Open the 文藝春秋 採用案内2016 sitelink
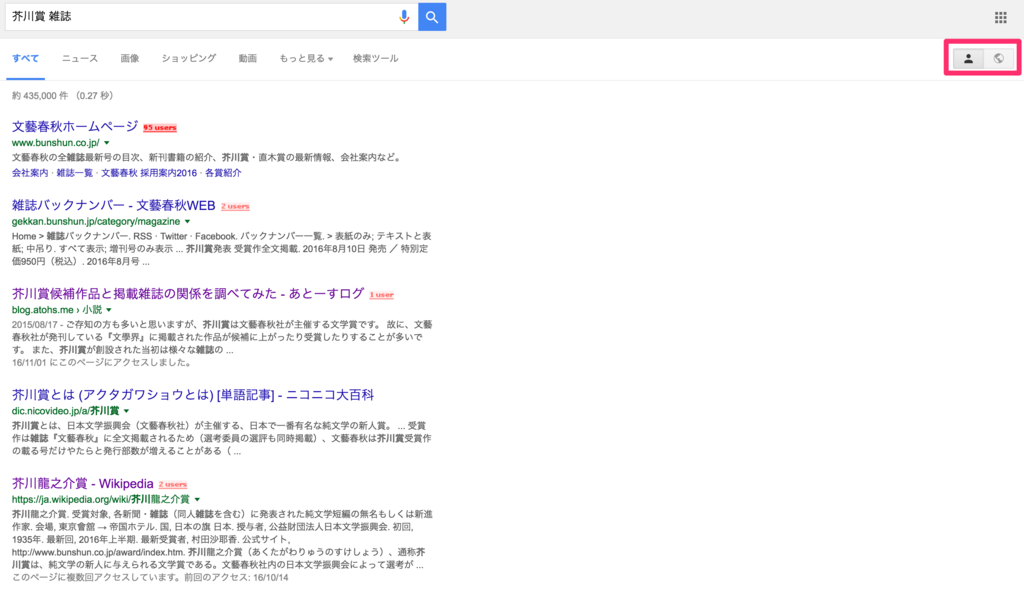The height and width of the screenshot is (599, 1024). tap(149, 173)
